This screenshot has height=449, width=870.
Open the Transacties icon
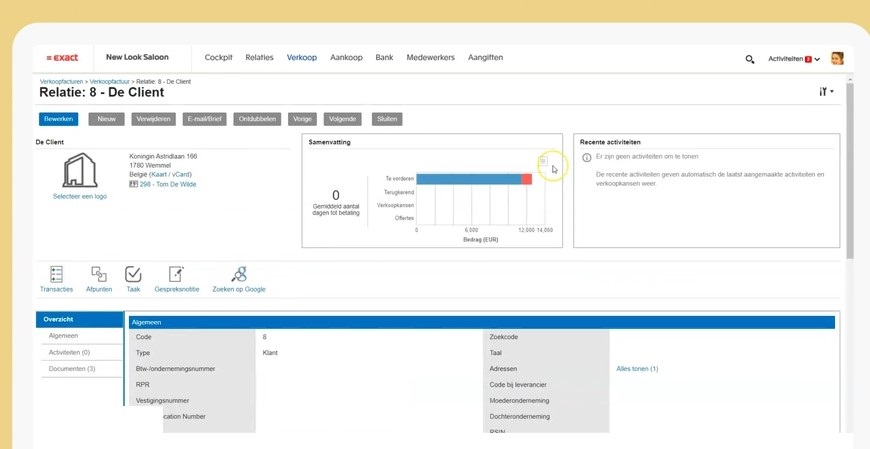coord(56,274)
